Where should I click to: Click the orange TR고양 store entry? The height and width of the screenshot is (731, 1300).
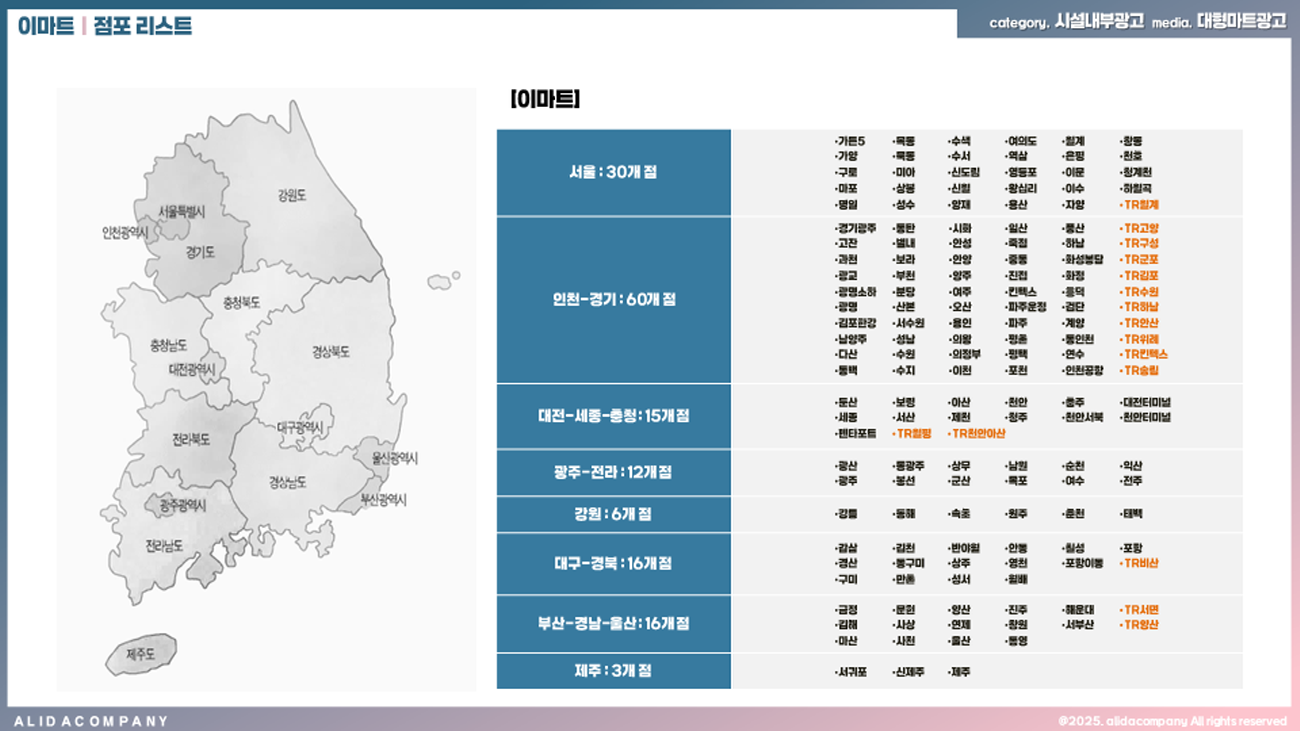[x=1140, y=228]
